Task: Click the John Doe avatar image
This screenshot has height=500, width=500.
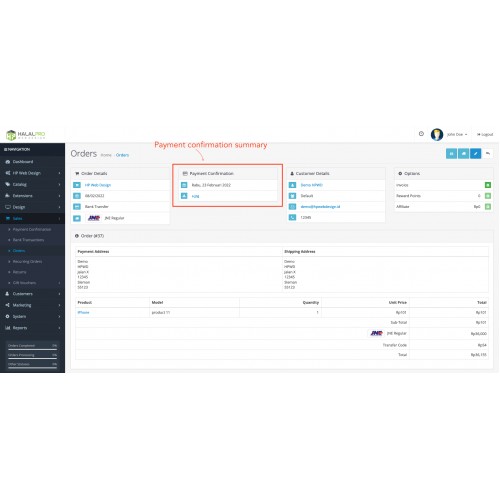Action: click(x=437, y=134)
